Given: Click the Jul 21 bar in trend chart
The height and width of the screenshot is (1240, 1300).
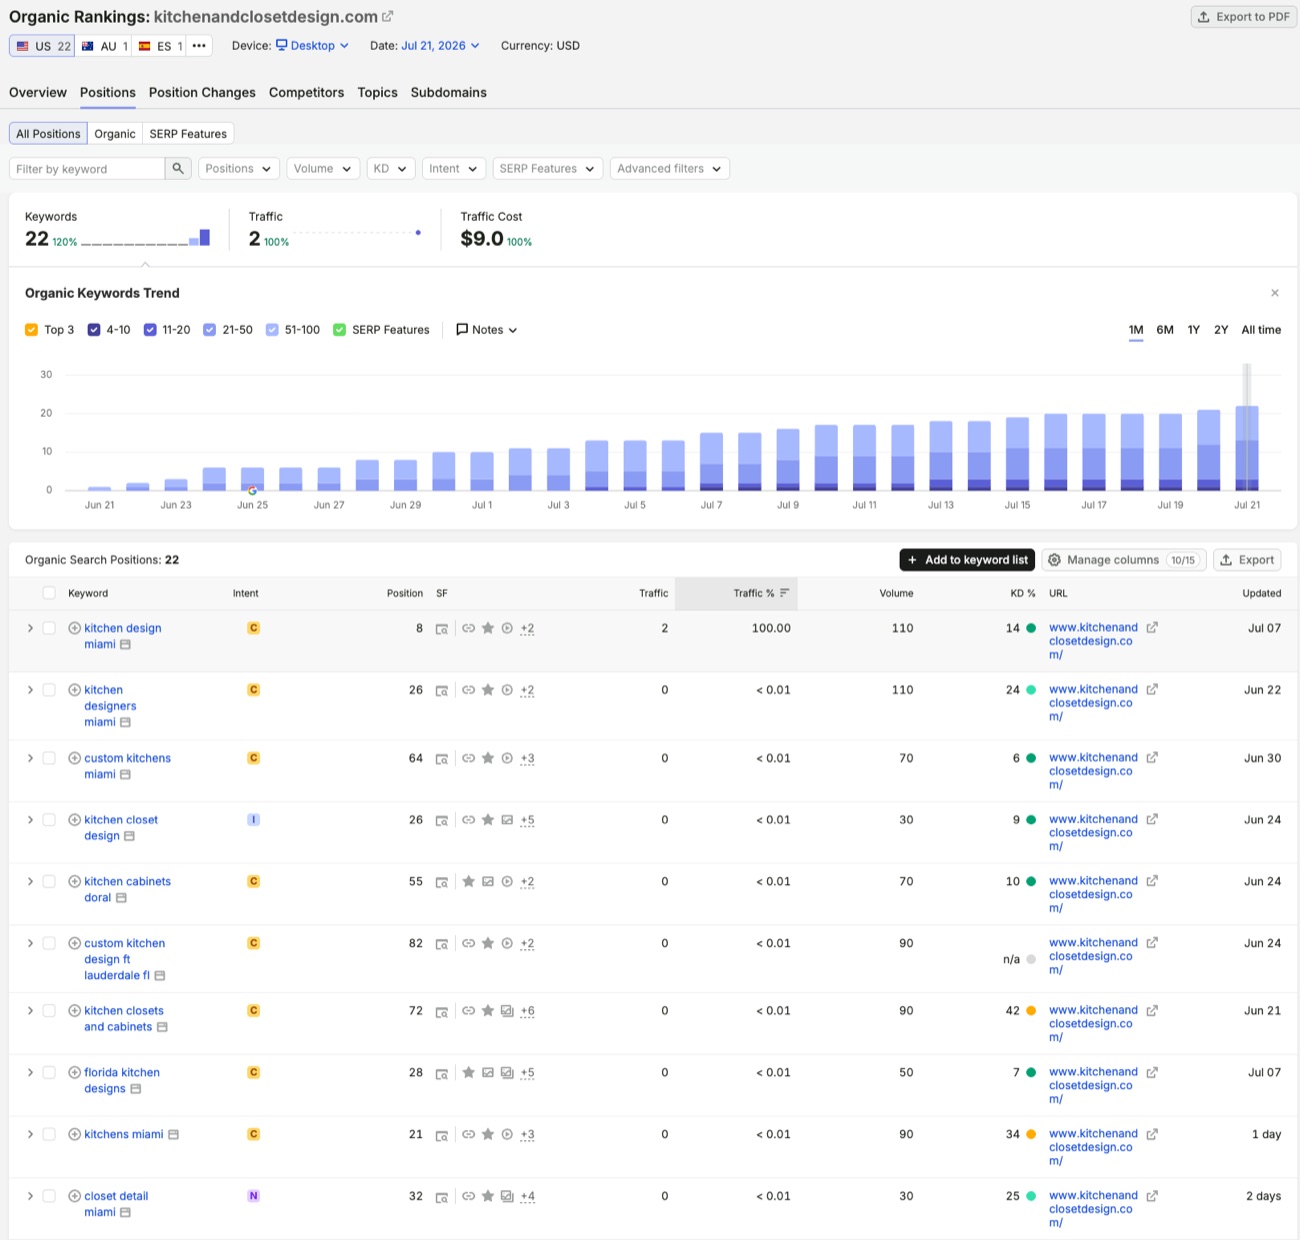Looking at the screenshot, I should coord(1247,448).
